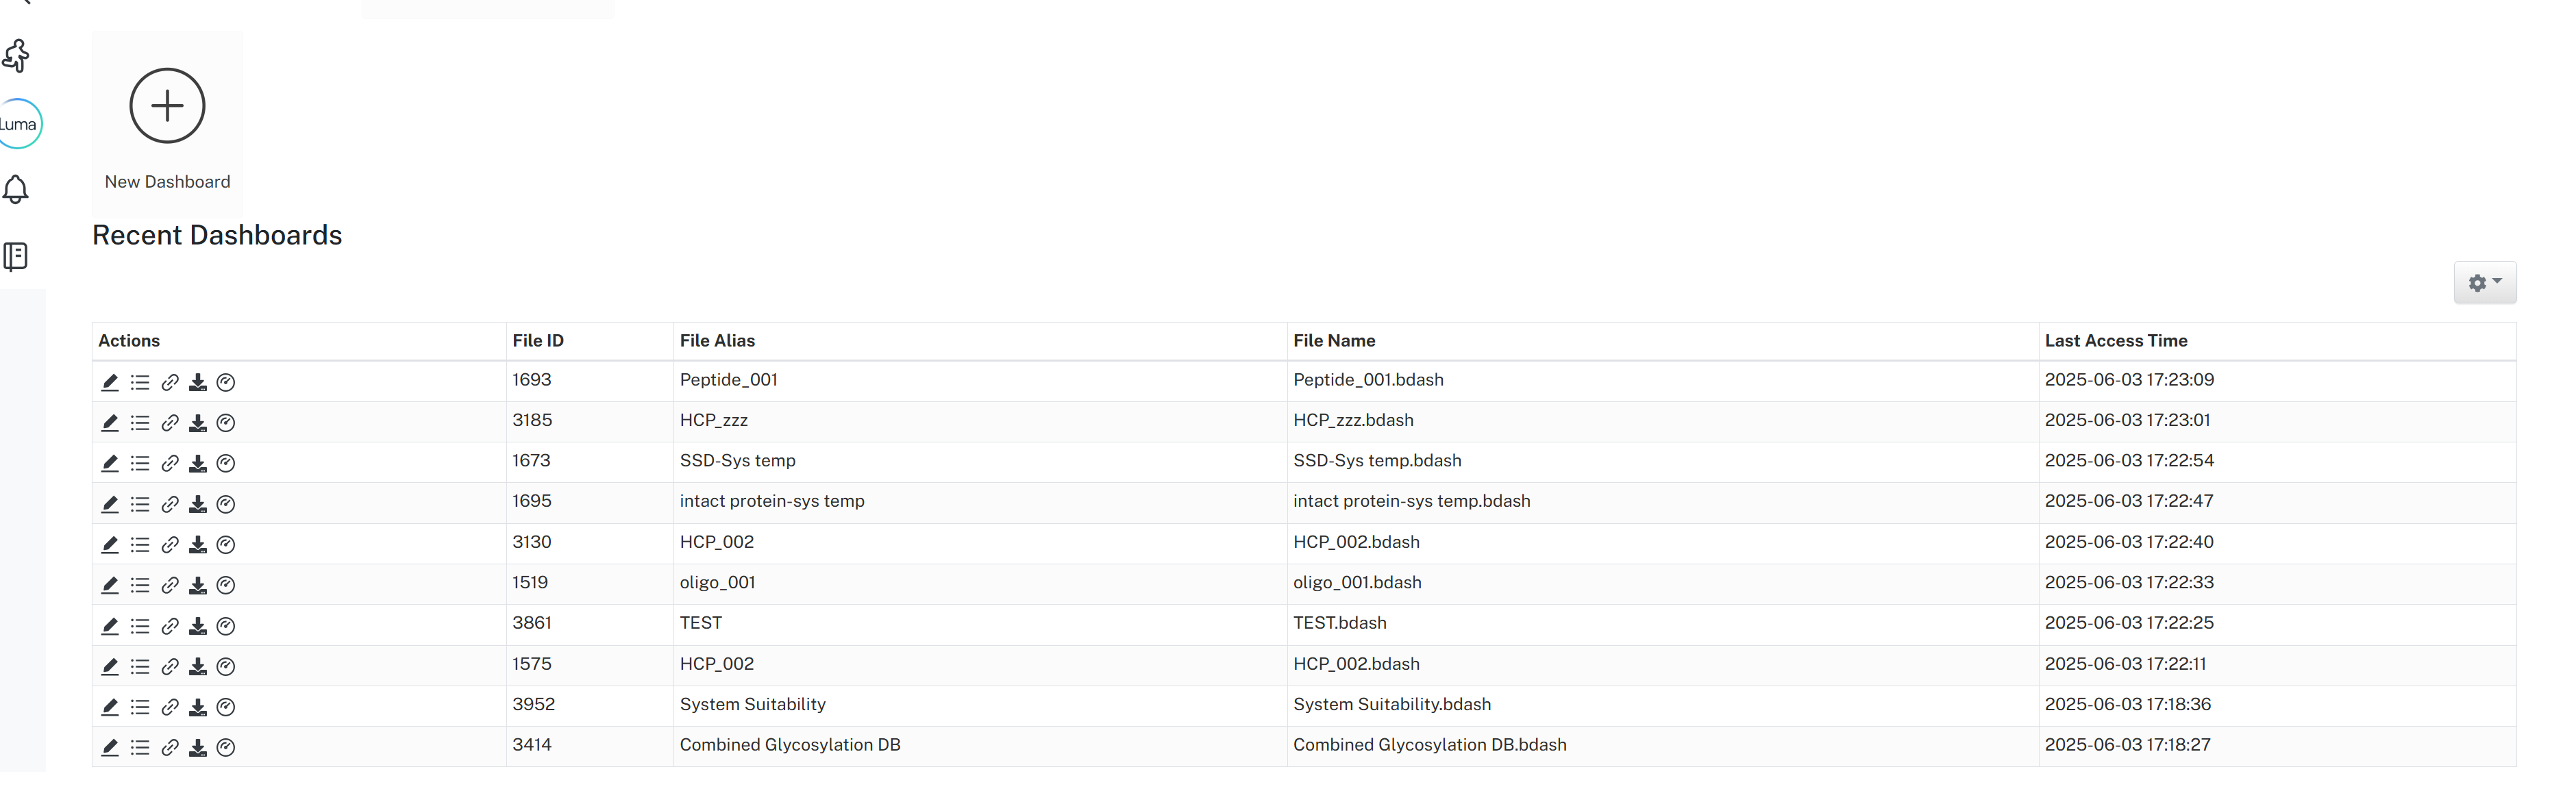Click the integrations puzzle icon in sidebar

point(16,56)
